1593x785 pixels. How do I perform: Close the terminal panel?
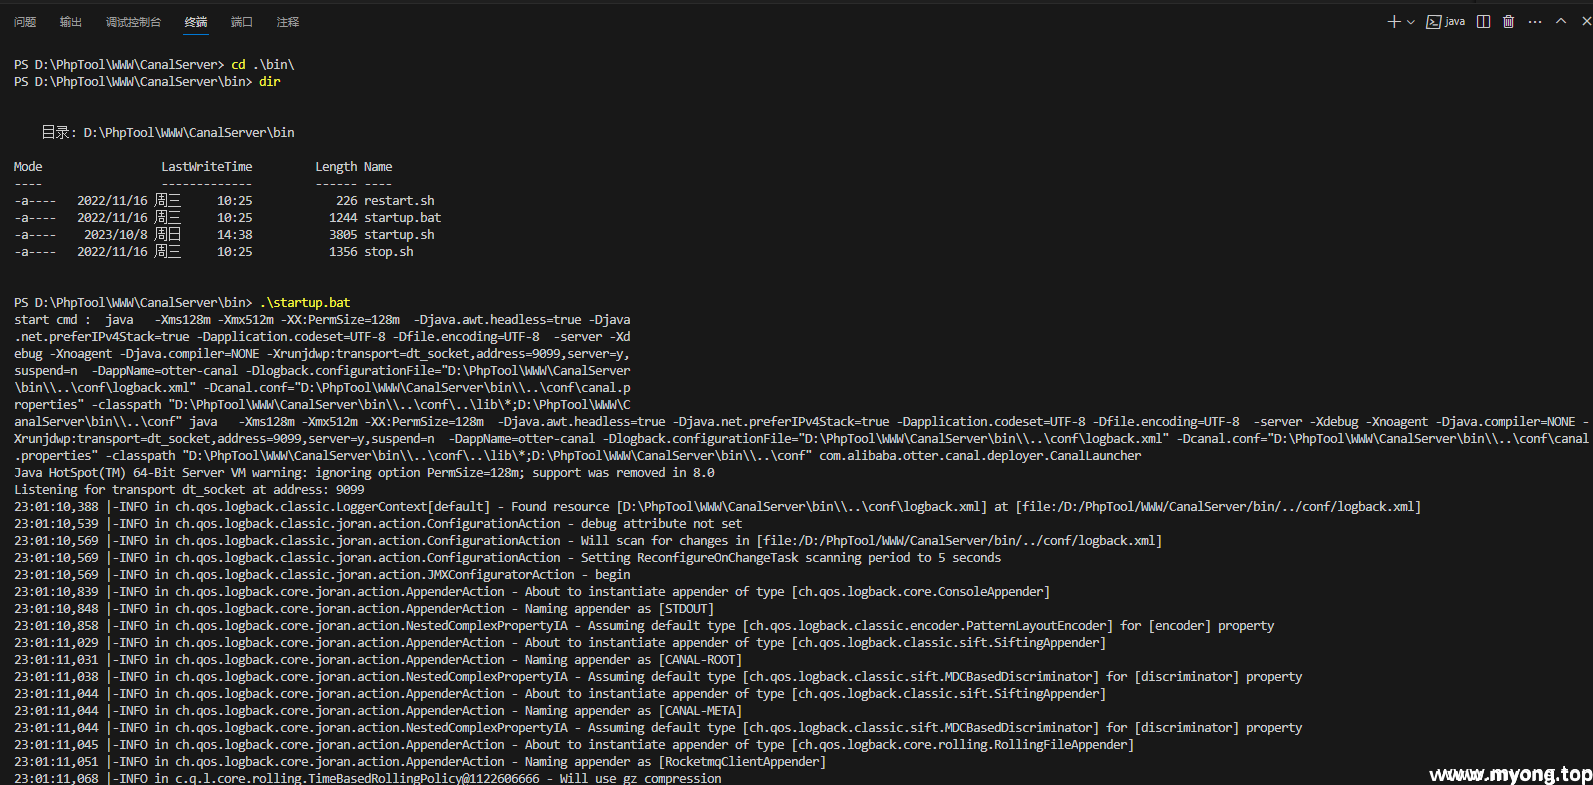tap(1586, 21)
